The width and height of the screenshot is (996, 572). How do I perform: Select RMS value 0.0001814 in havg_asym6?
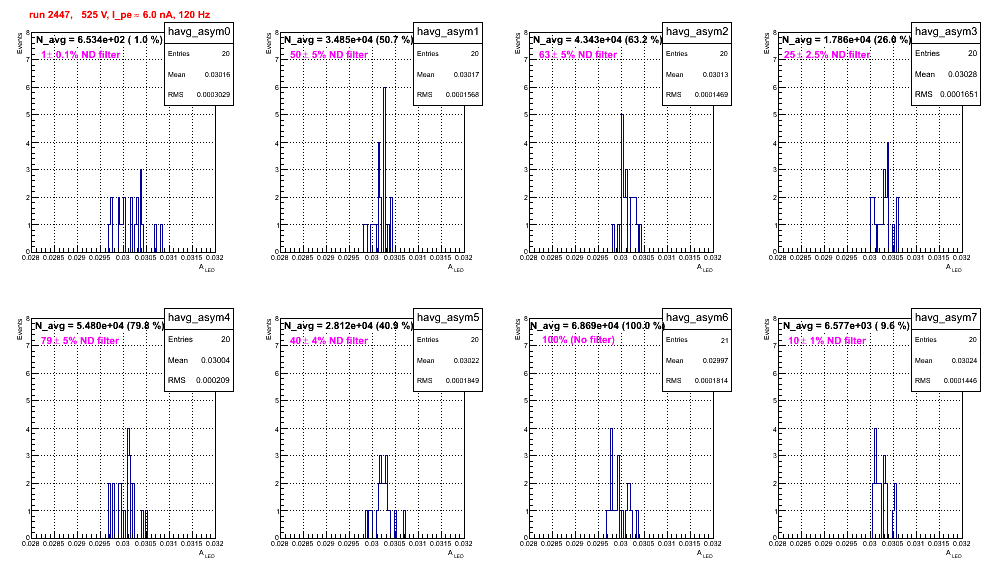711,381
